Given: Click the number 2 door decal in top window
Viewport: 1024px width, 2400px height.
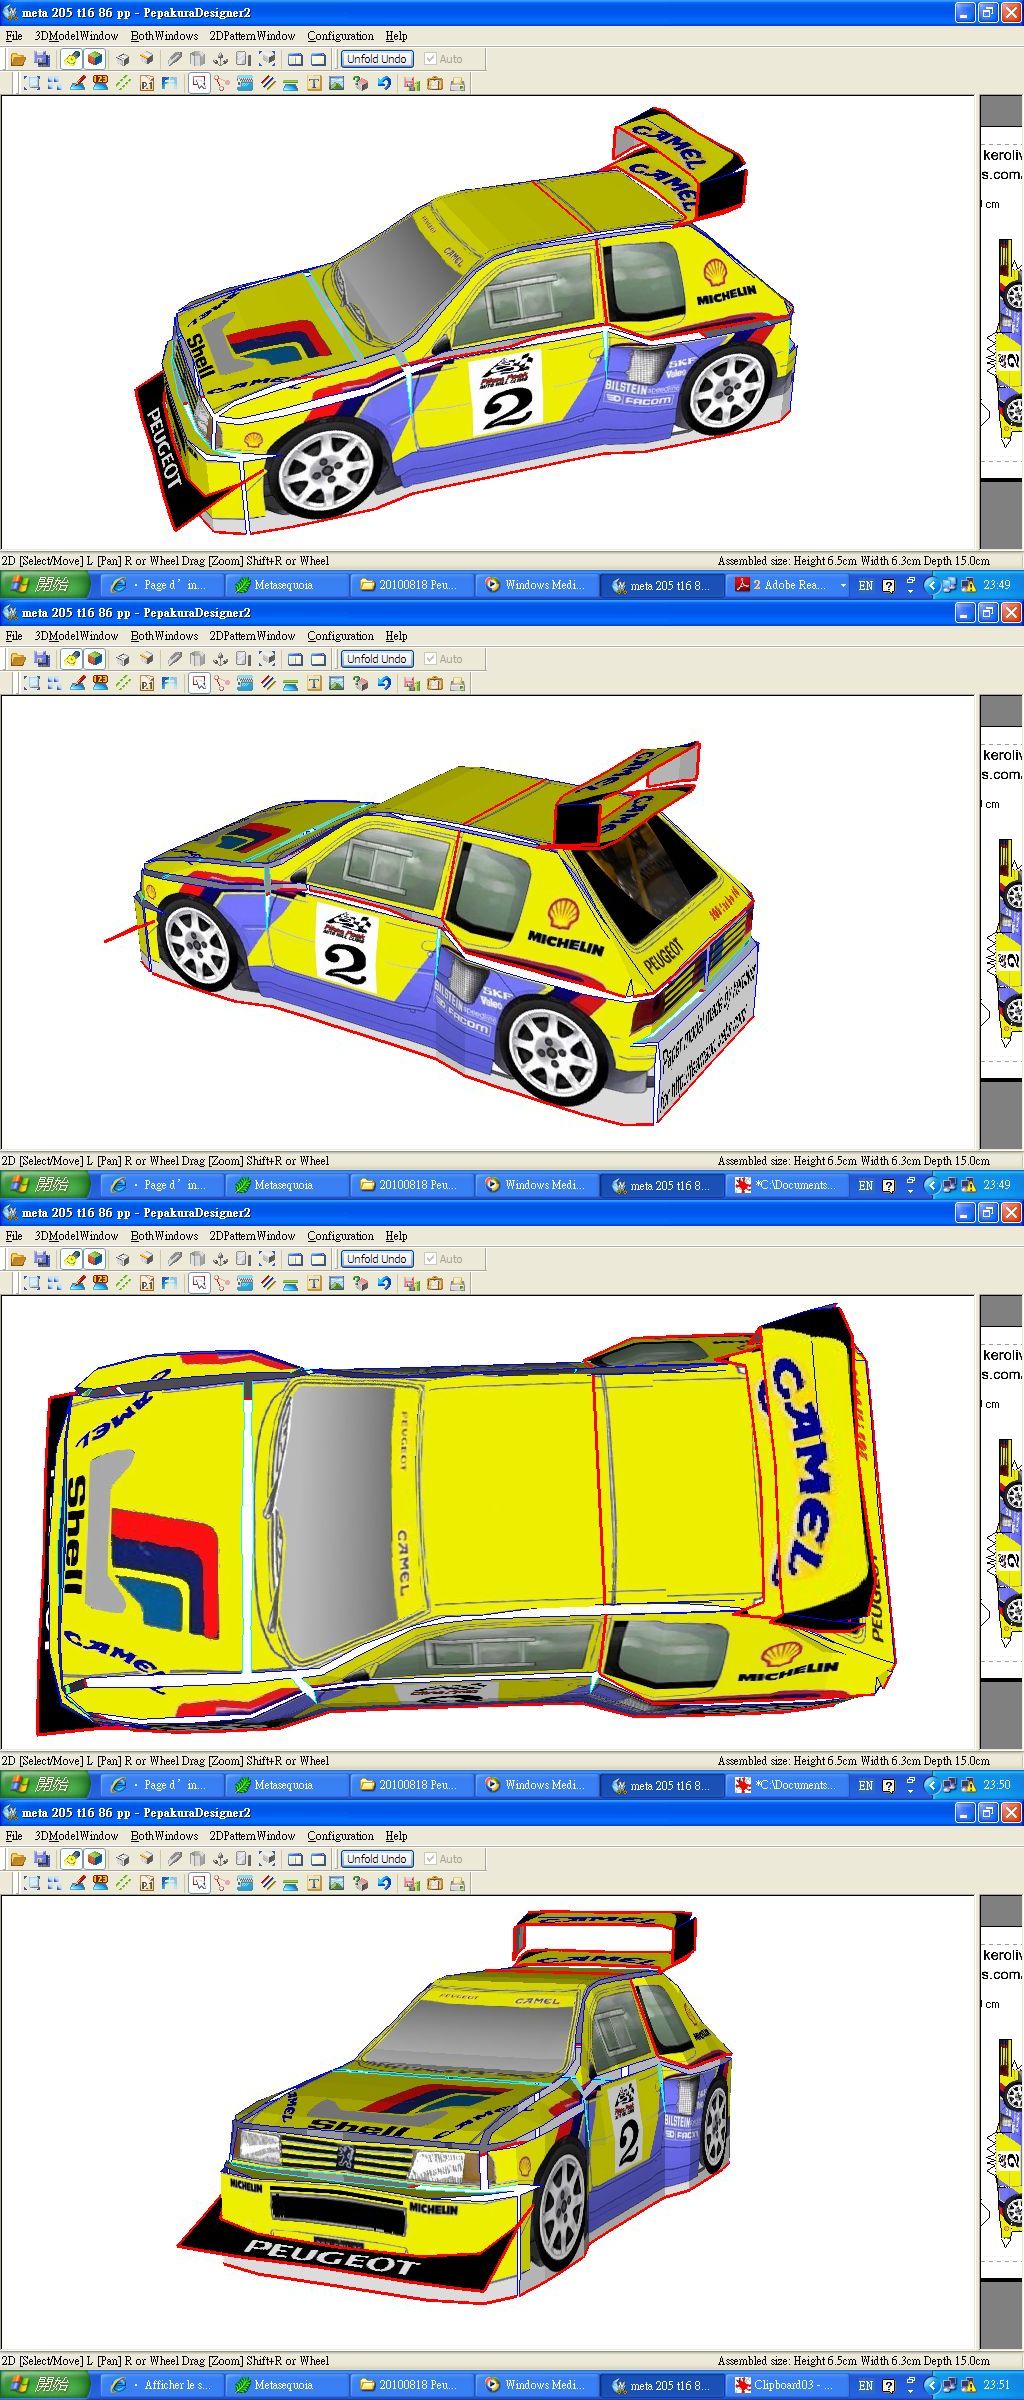Looking at the screenshot, I should pyautogui.click(x=506, y=391).
